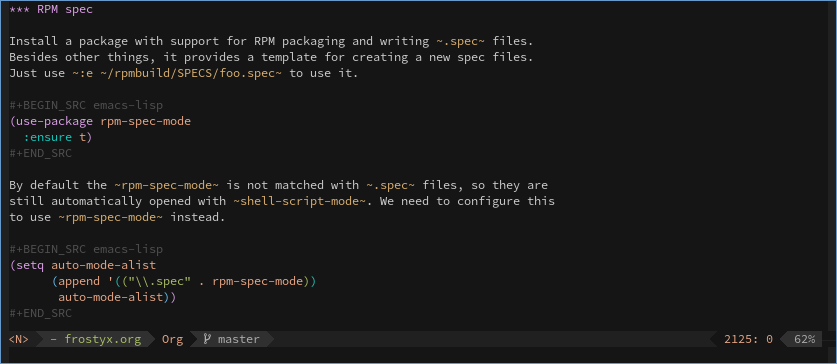Collapse first #+BEGIN_SRC emacs-lisp block
837x364 pixels.
tap(86, 105)
